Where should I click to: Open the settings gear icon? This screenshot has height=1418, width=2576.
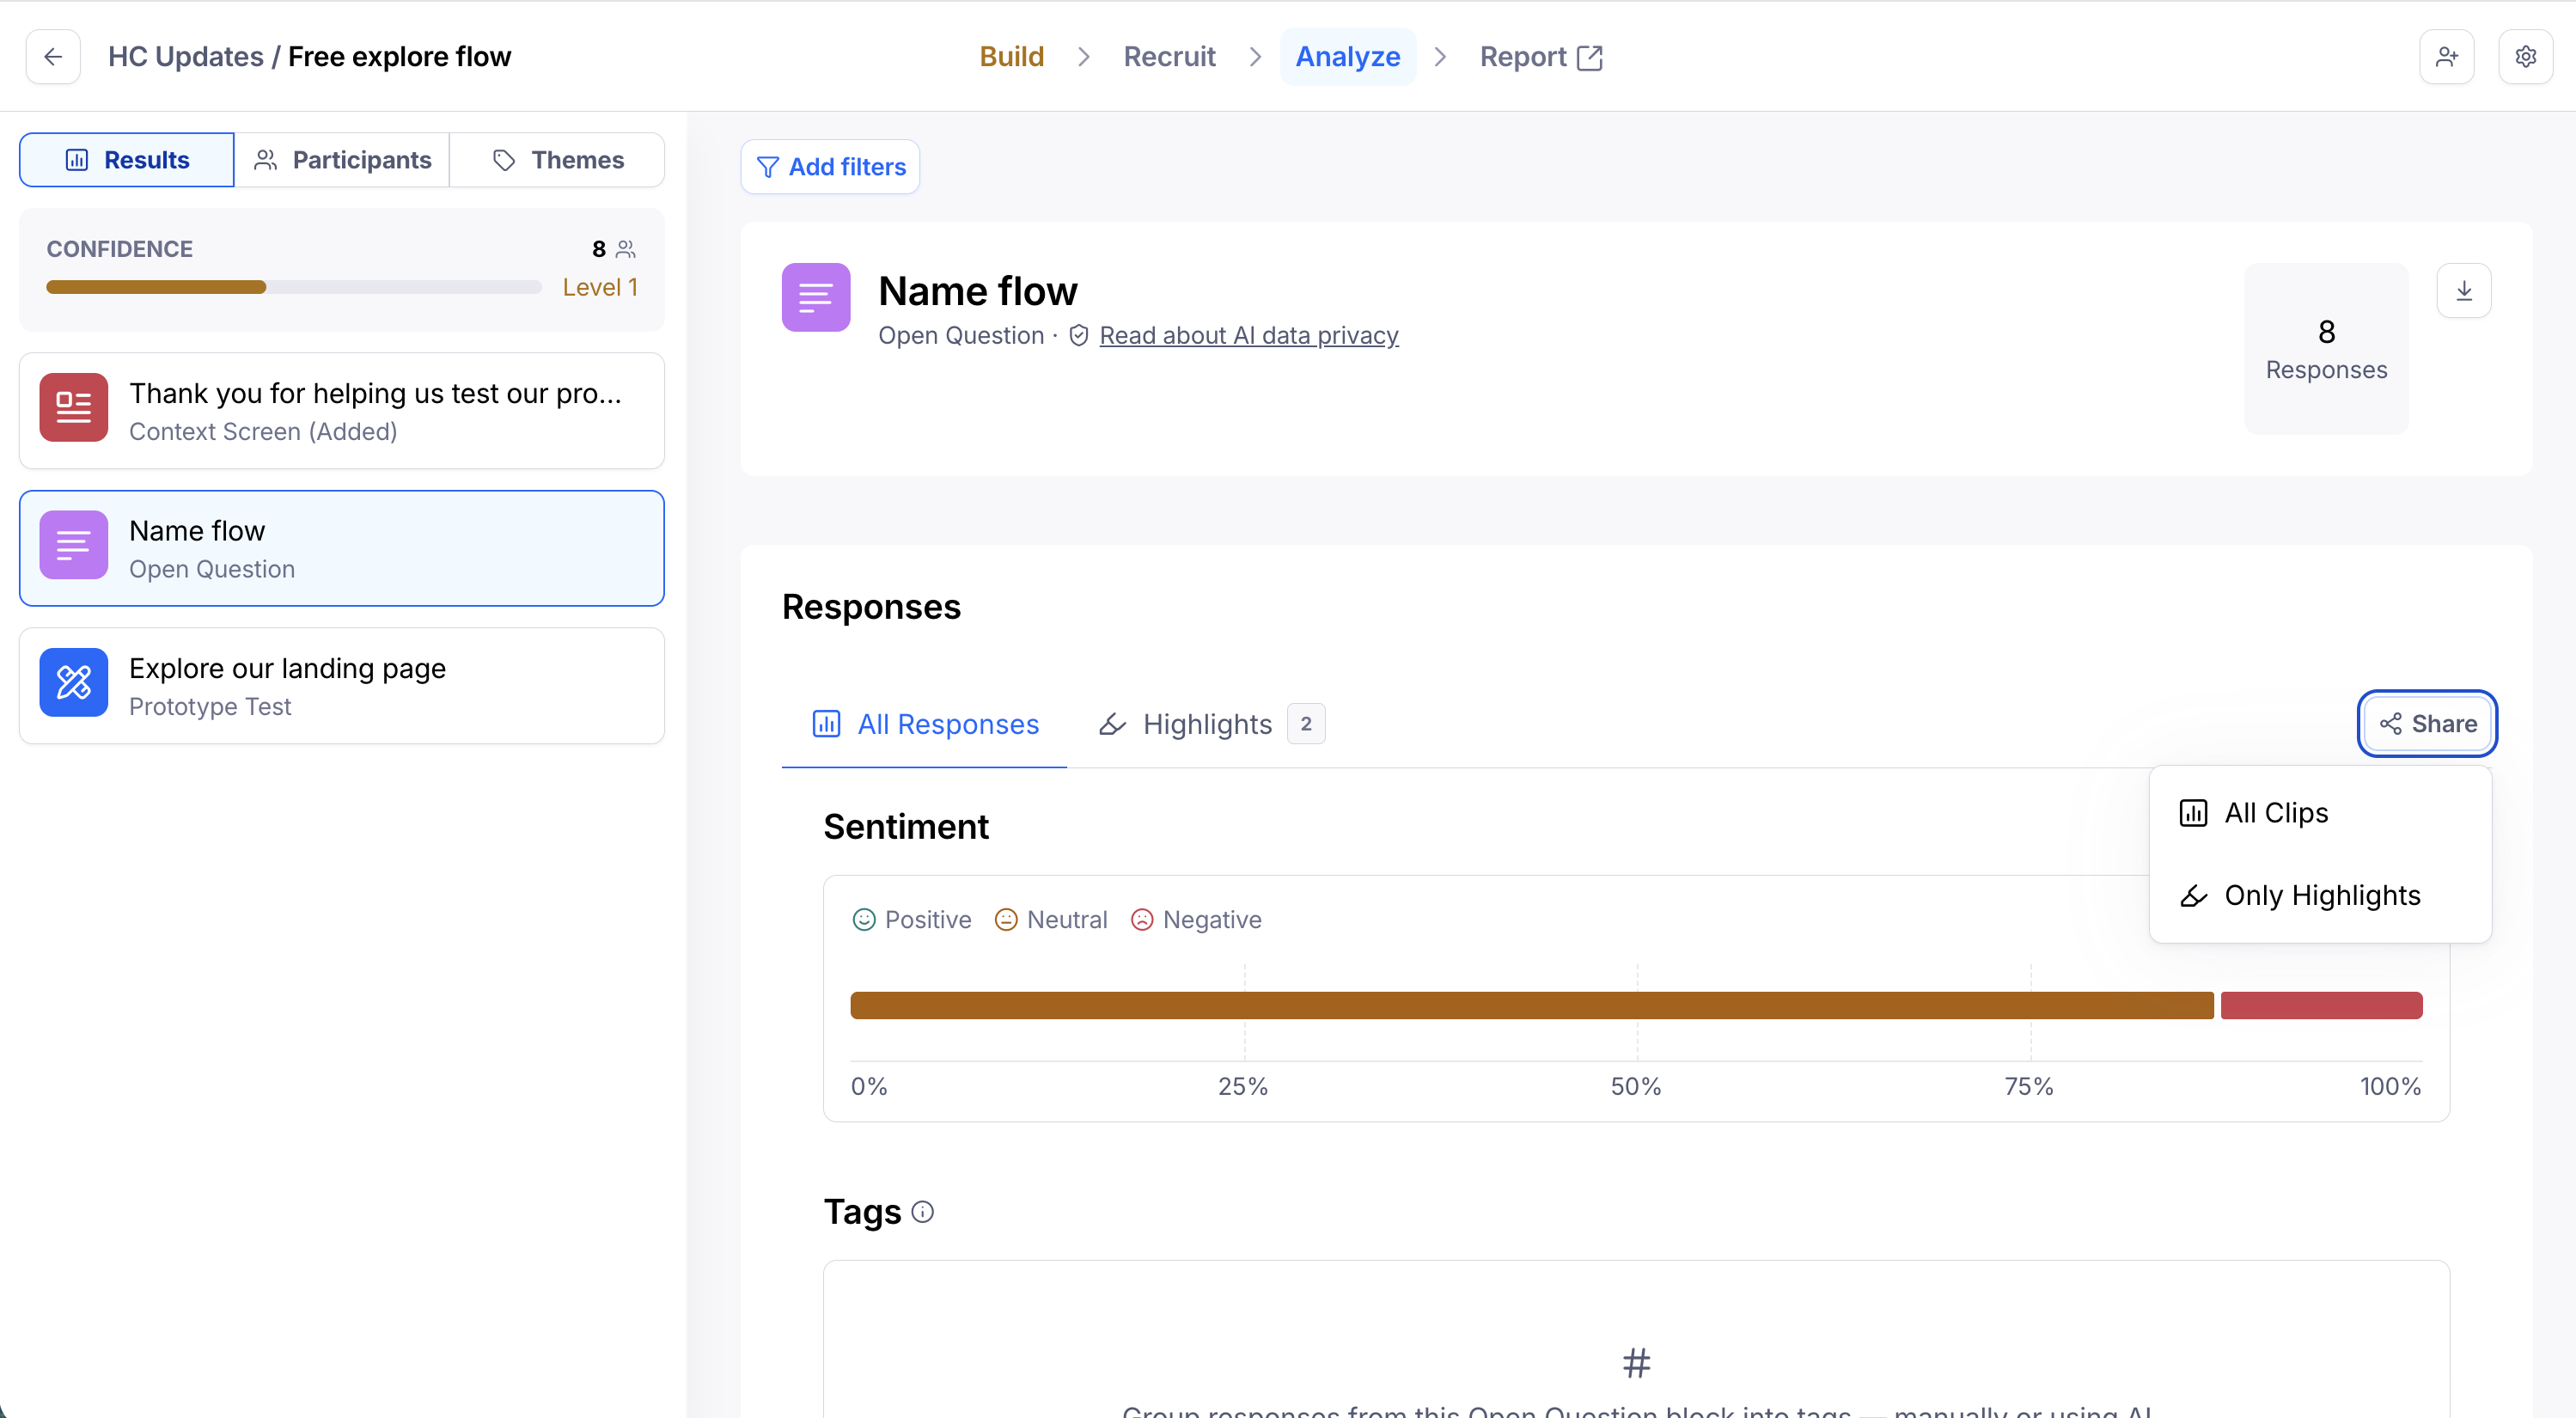click(x=2525, y=57)
